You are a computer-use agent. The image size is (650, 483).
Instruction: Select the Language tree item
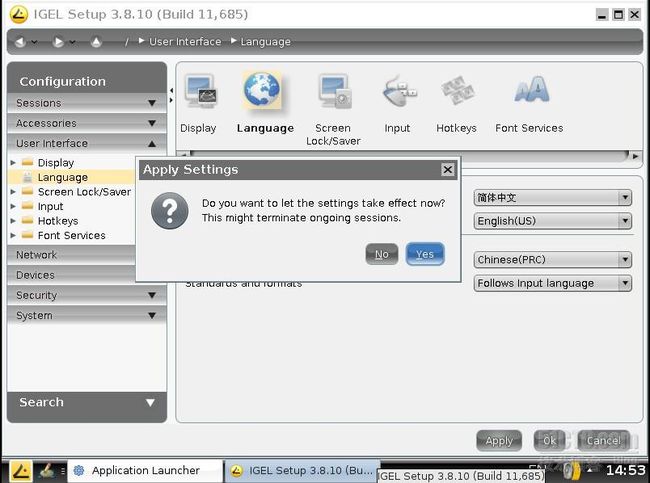point(63,177)
